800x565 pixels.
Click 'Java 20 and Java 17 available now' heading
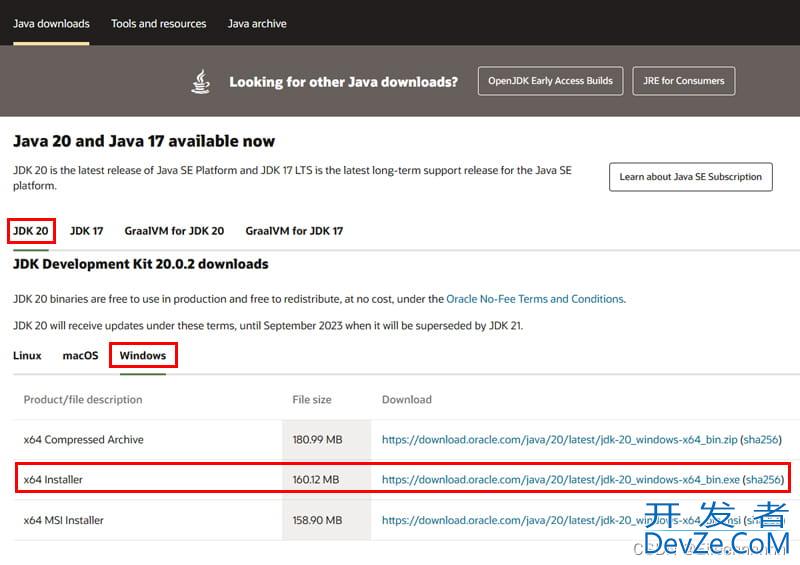point(144,141)
